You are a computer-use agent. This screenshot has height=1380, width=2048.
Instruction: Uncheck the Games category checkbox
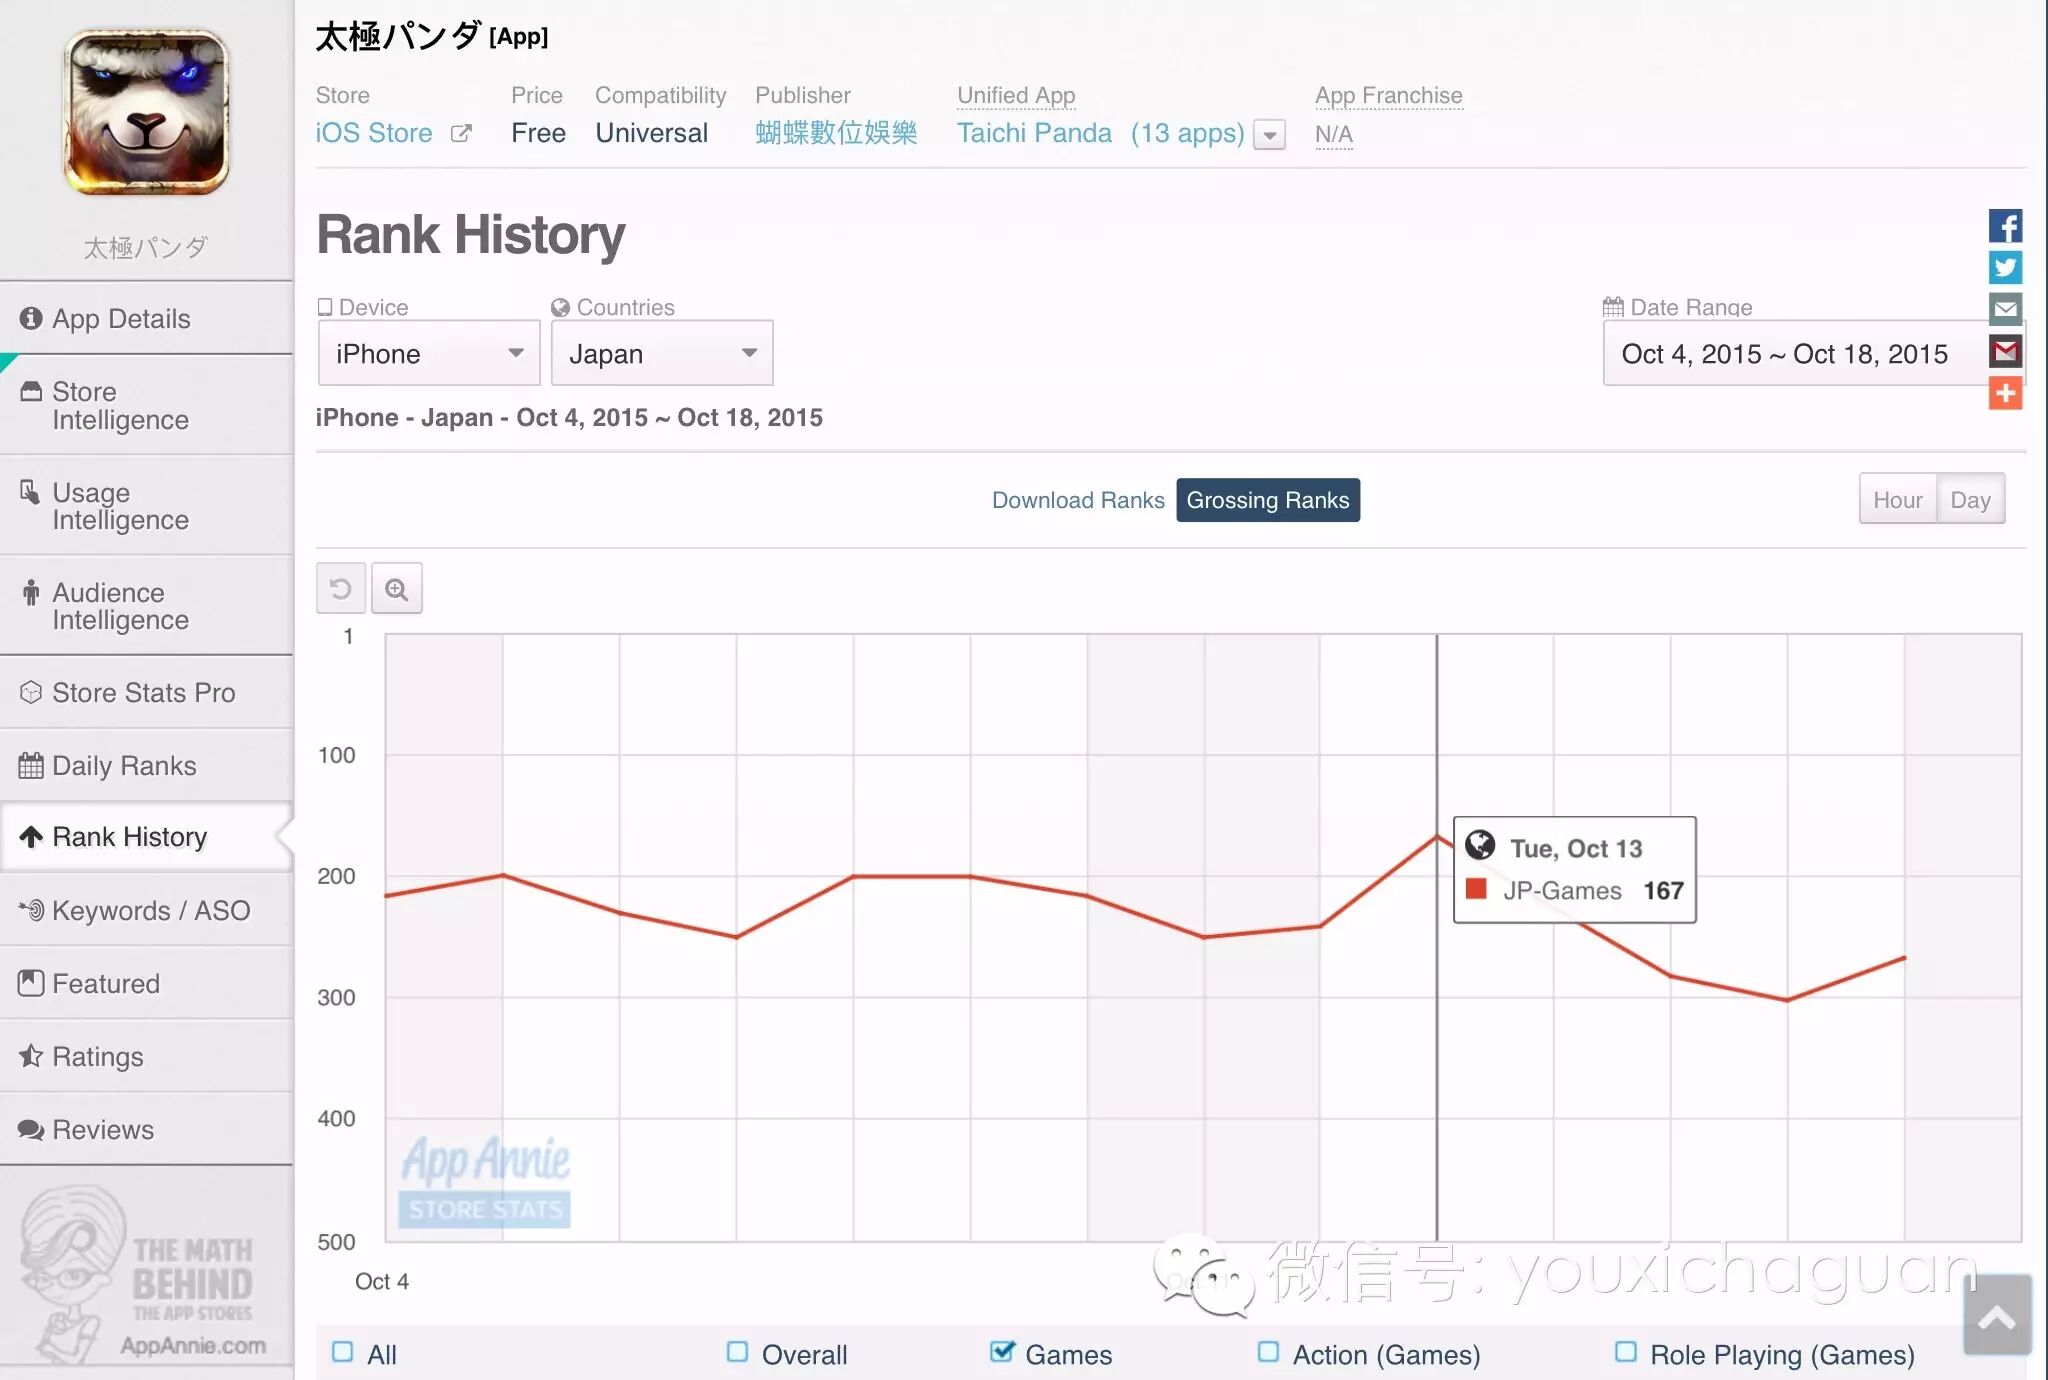click(1001, 1353)
